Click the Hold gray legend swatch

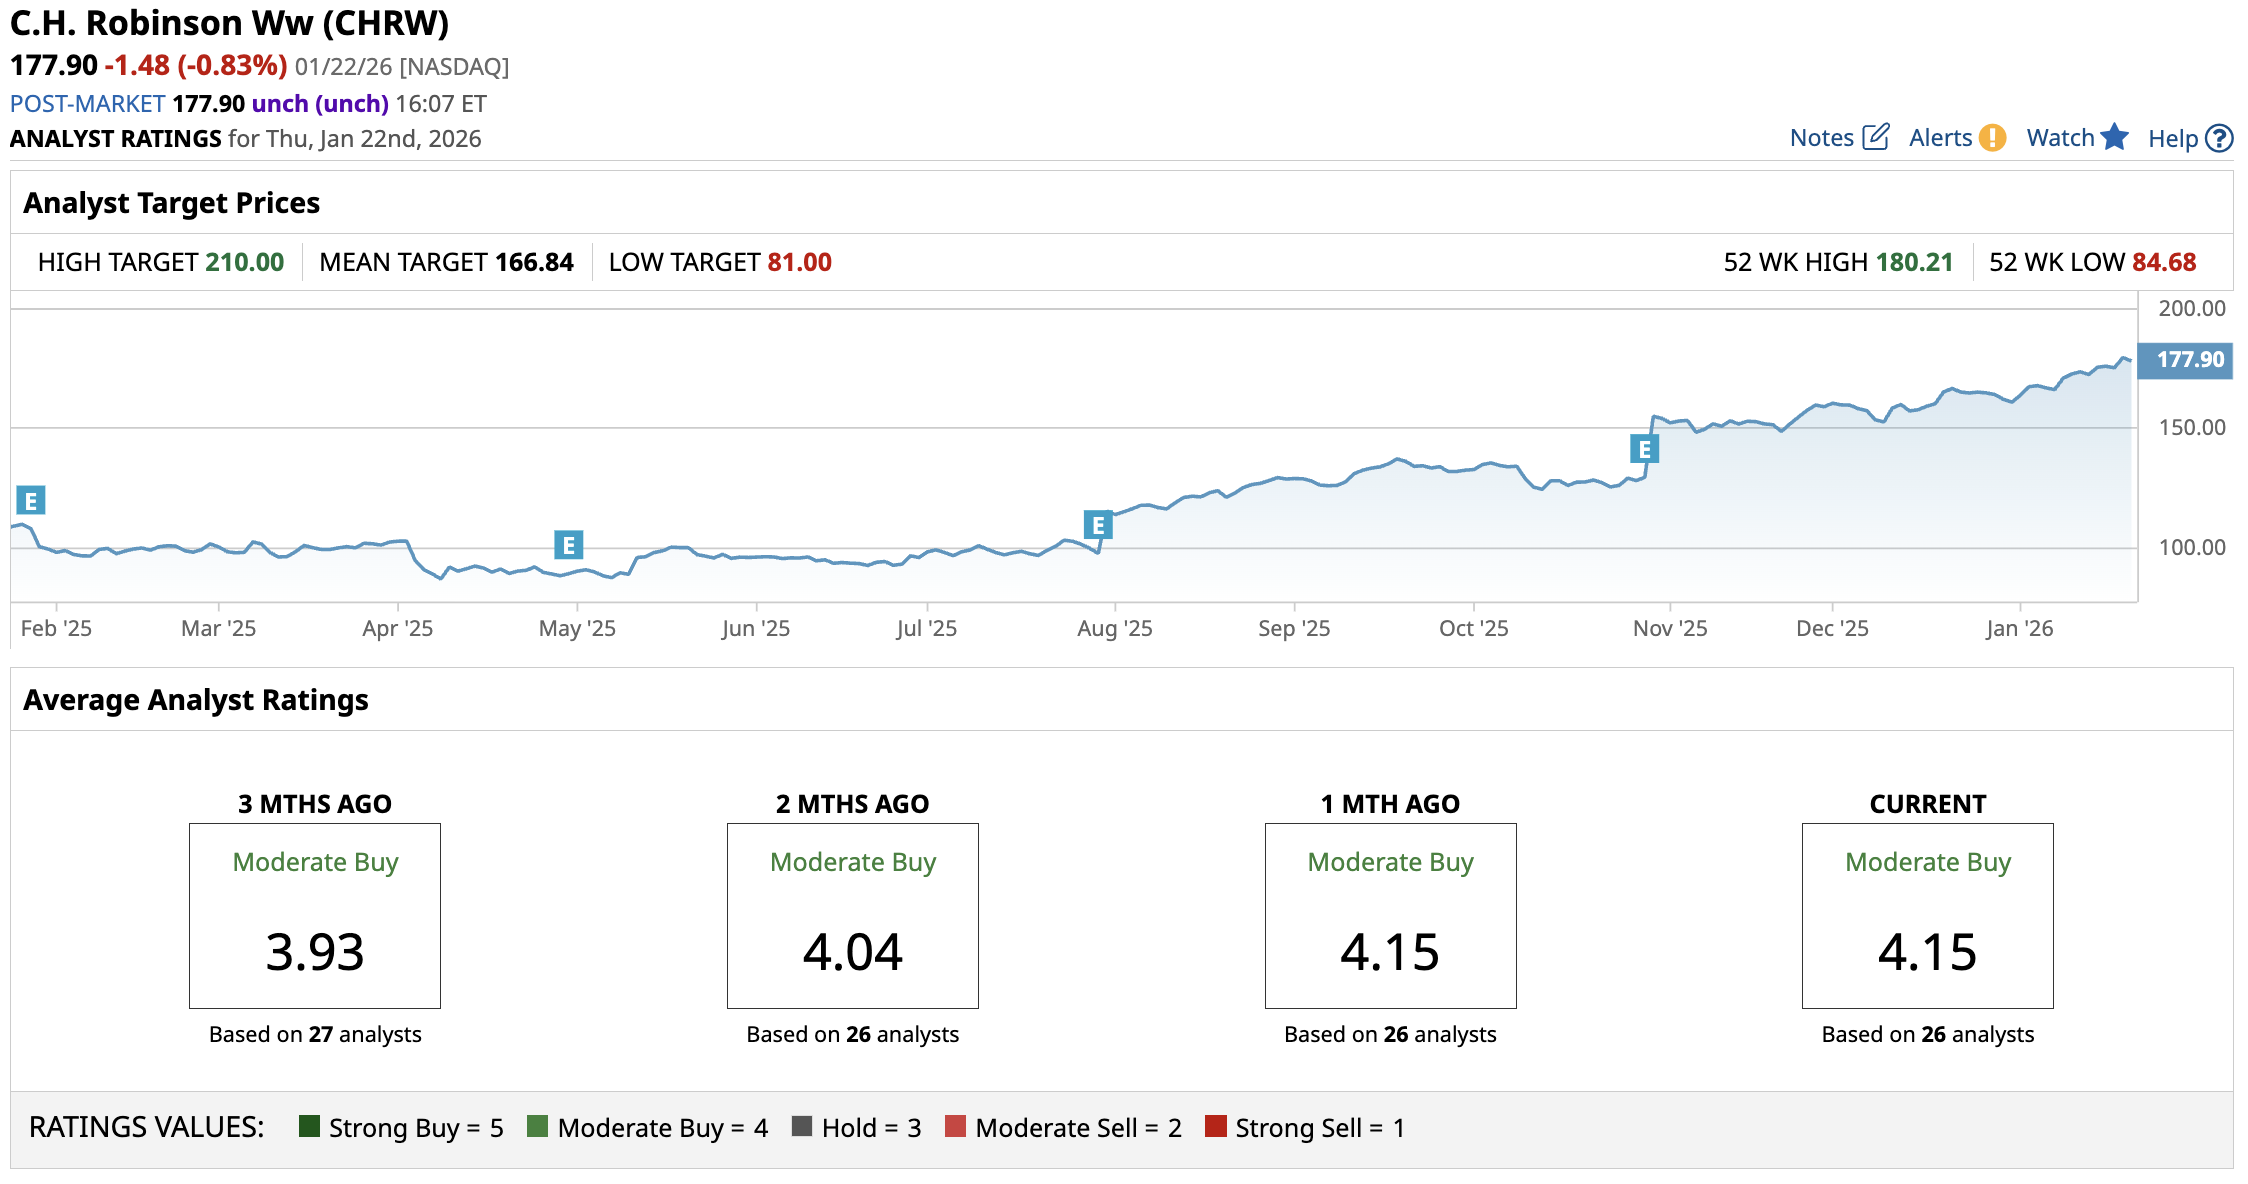pyautogui.click(x=801, y=1126)
